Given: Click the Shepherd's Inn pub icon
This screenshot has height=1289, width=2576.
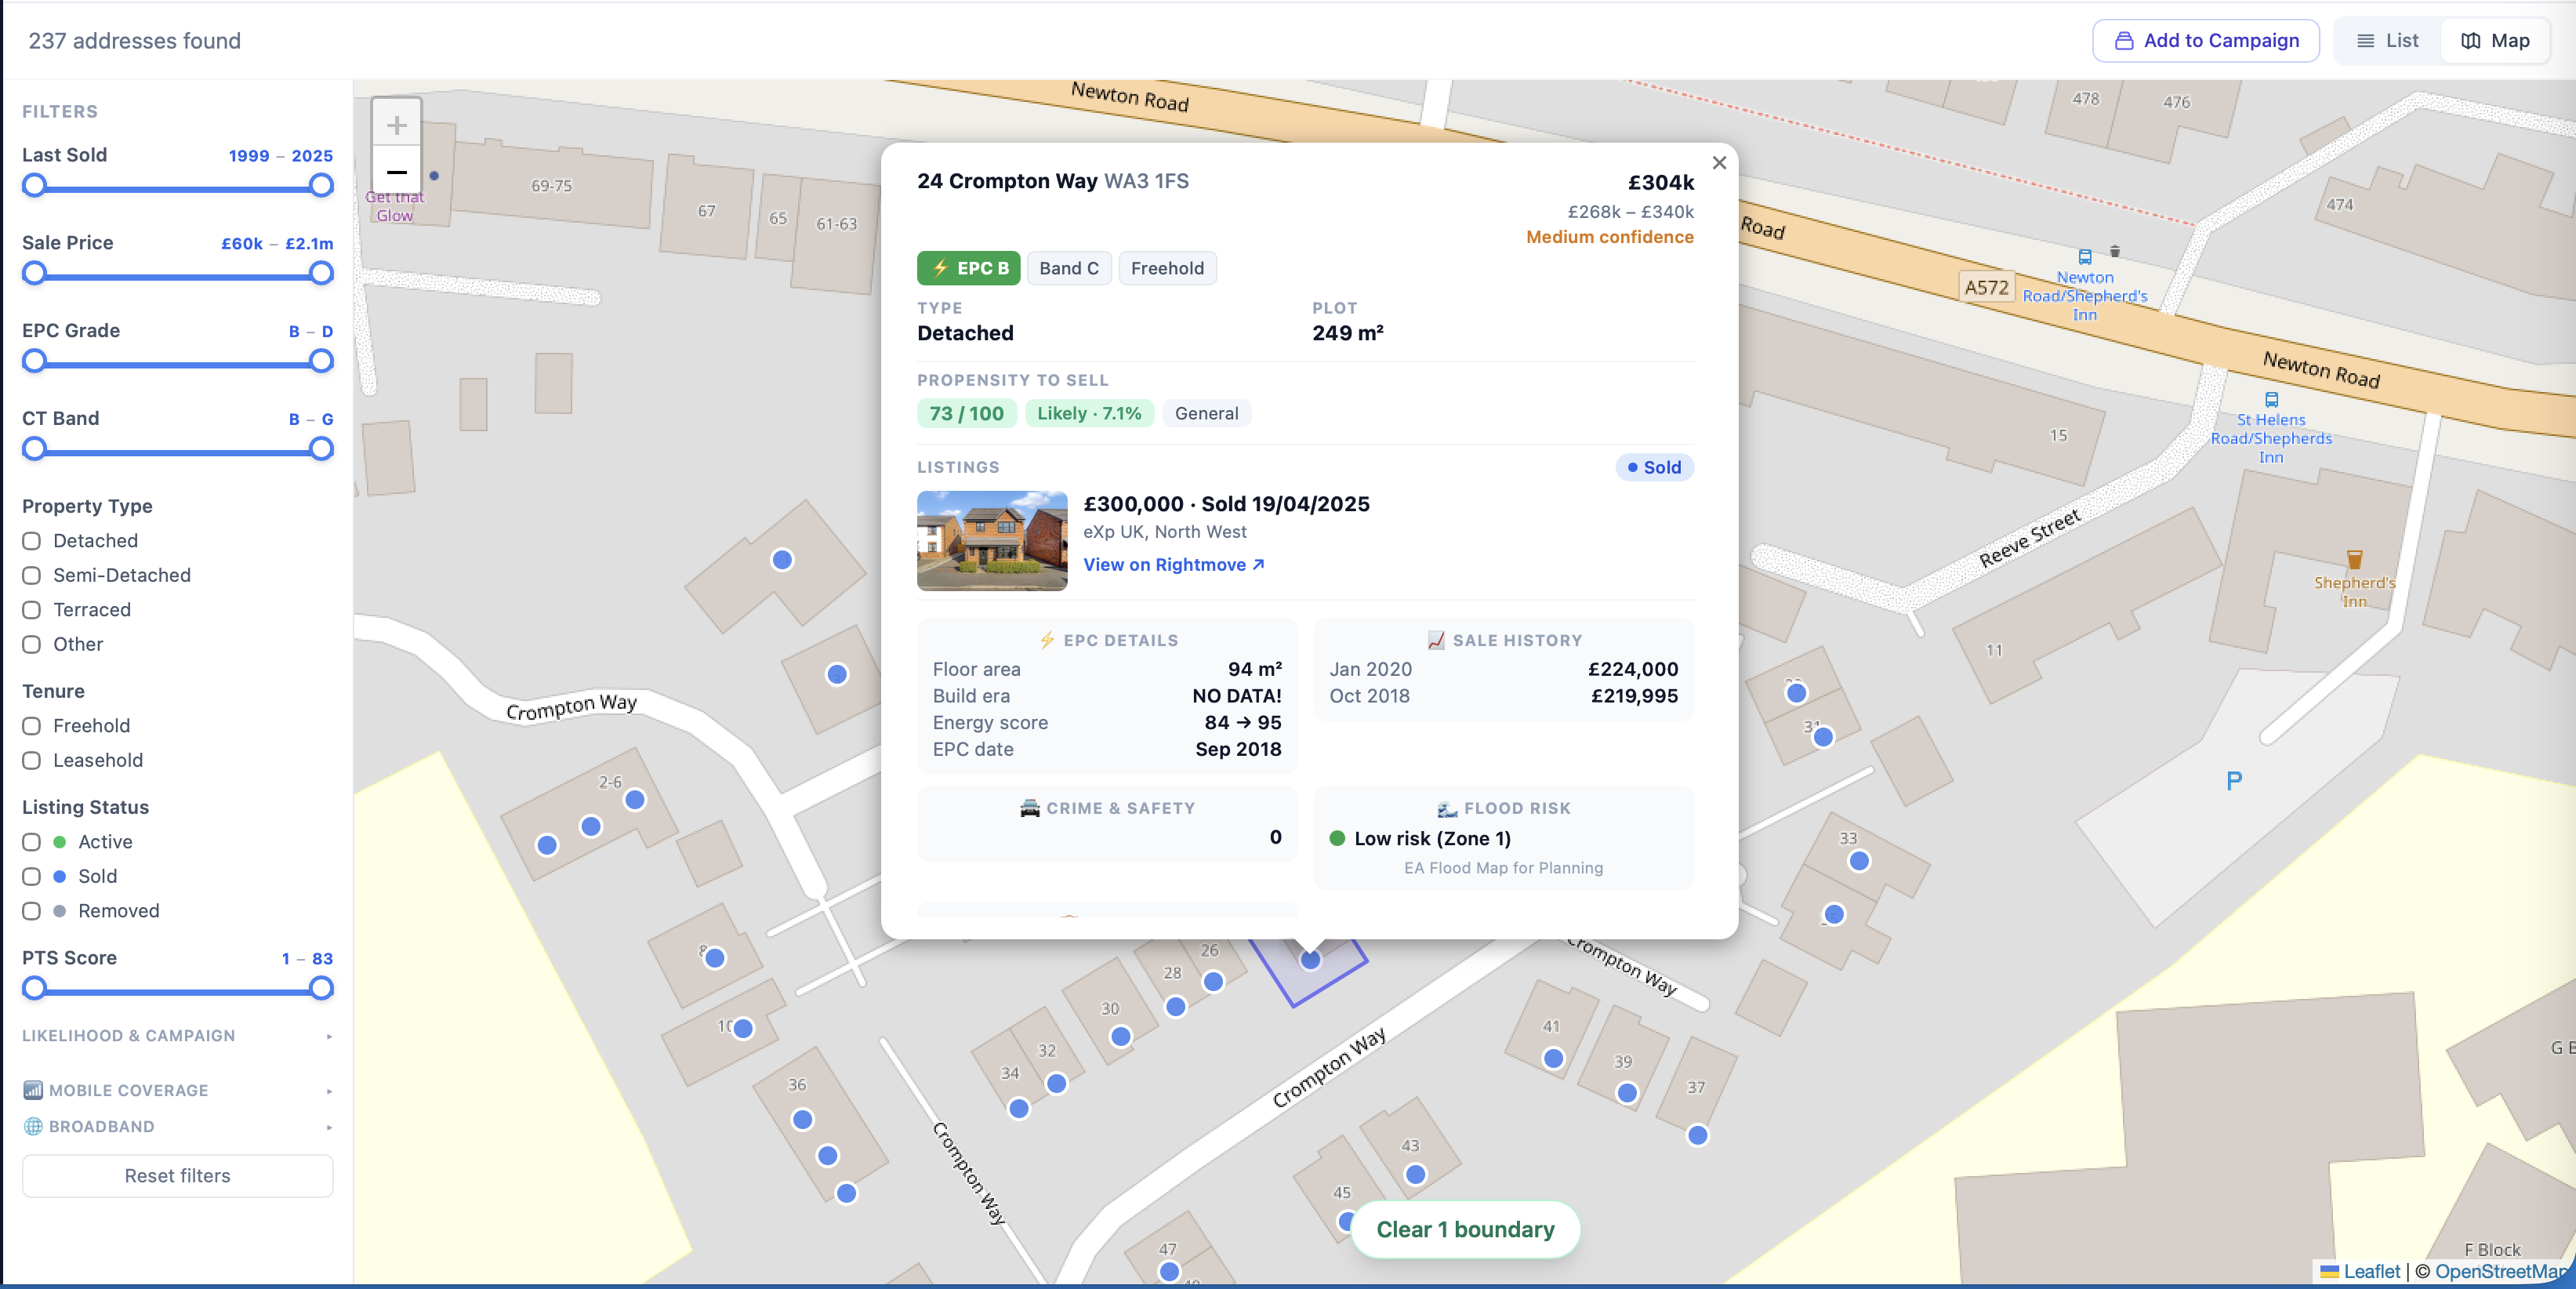Looking at the screenshot, I should click(2354, 559).
